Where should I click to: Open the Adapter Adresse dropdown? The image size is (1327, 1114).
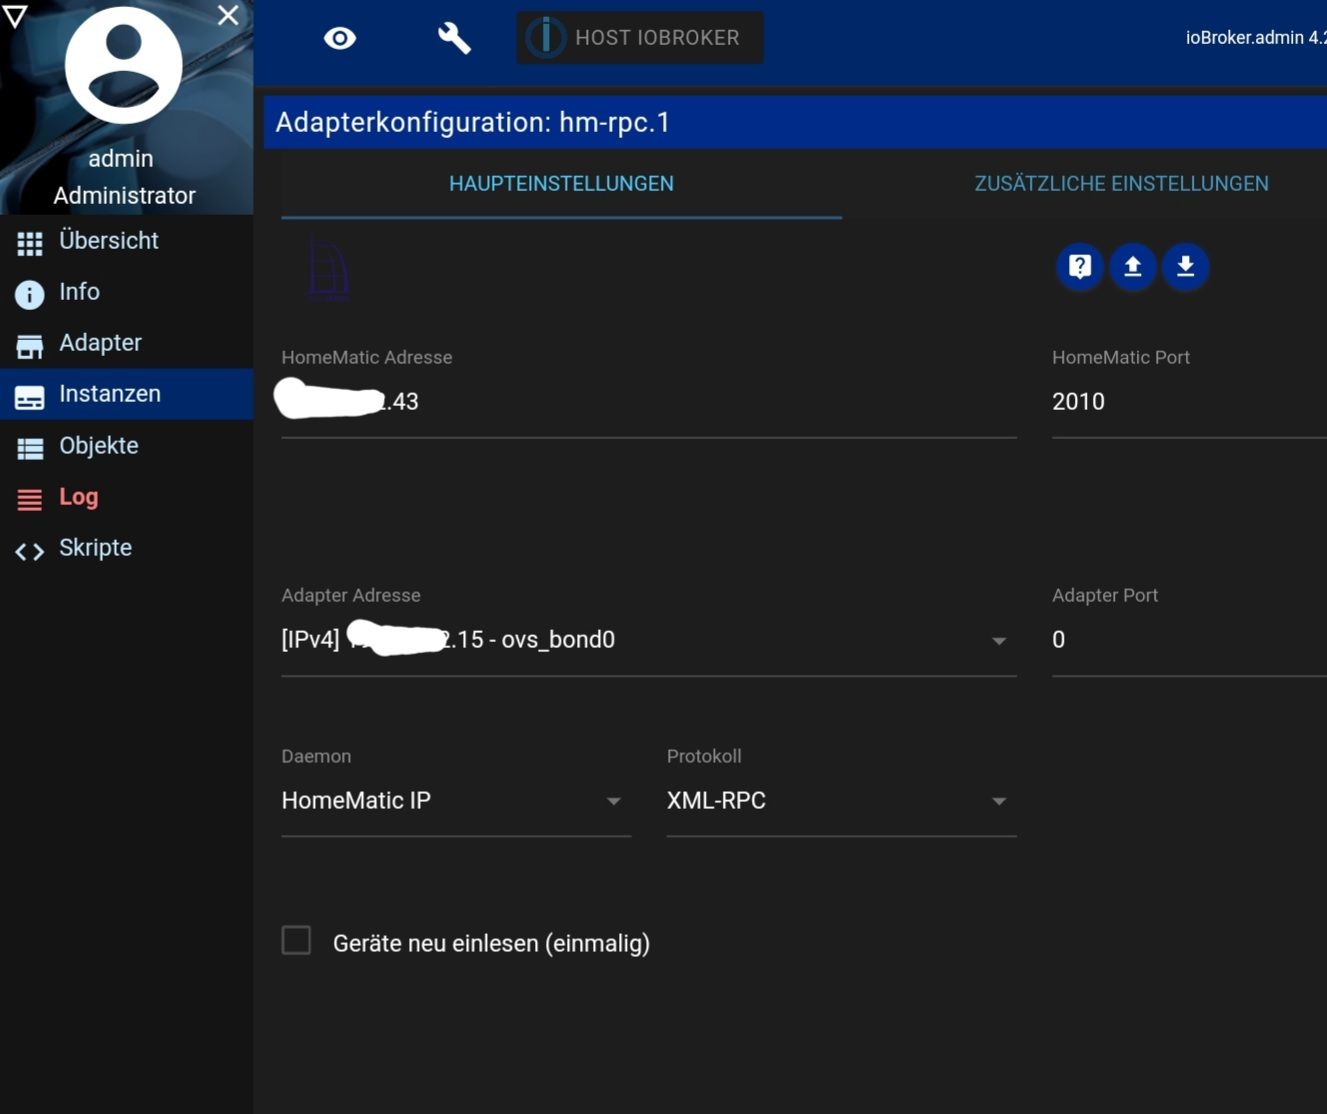[649, 640]
